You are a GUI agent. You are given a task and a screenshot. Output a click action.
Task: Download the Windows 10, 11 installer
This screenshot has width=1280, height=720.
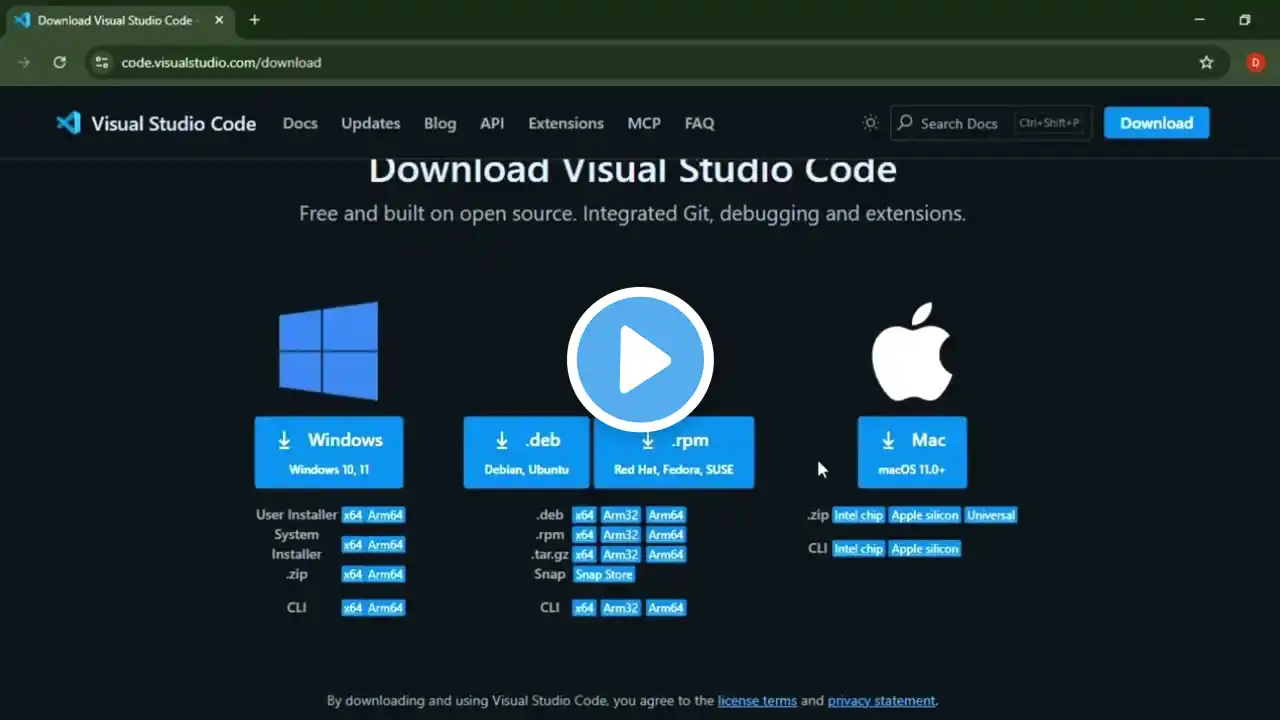[329, 452]
